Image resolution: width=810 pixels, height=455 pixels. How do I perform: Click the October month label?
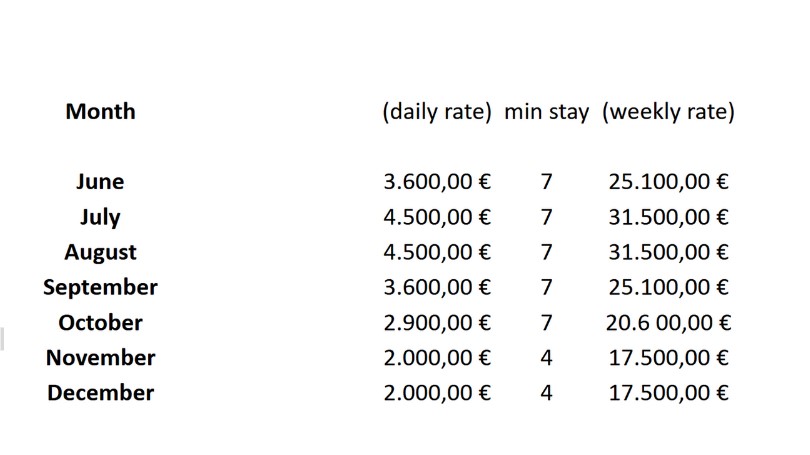tap(100, 322)
